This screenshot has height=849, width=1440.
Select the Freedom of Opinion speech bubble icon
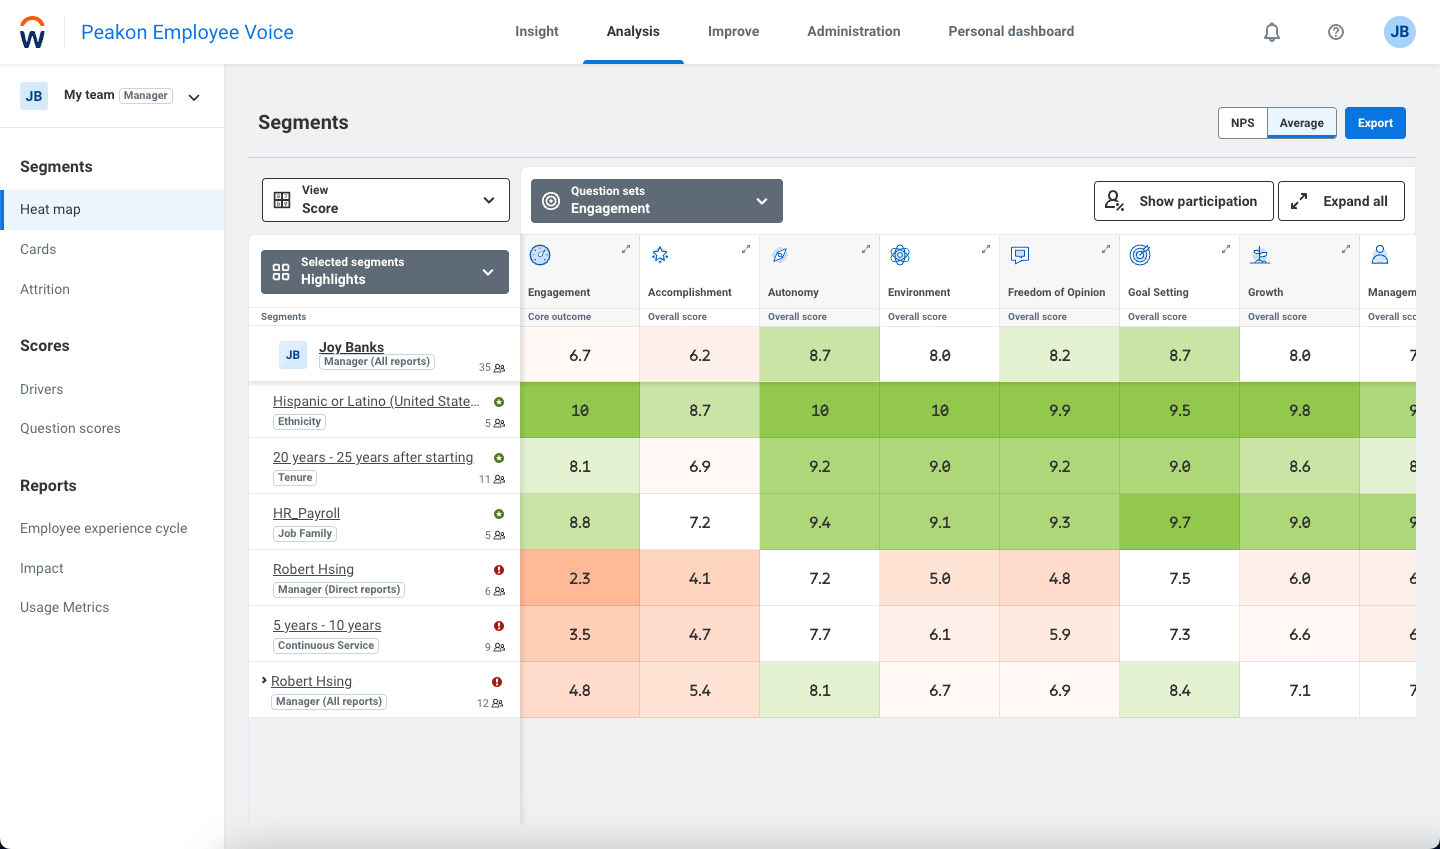click(1020, 256)
